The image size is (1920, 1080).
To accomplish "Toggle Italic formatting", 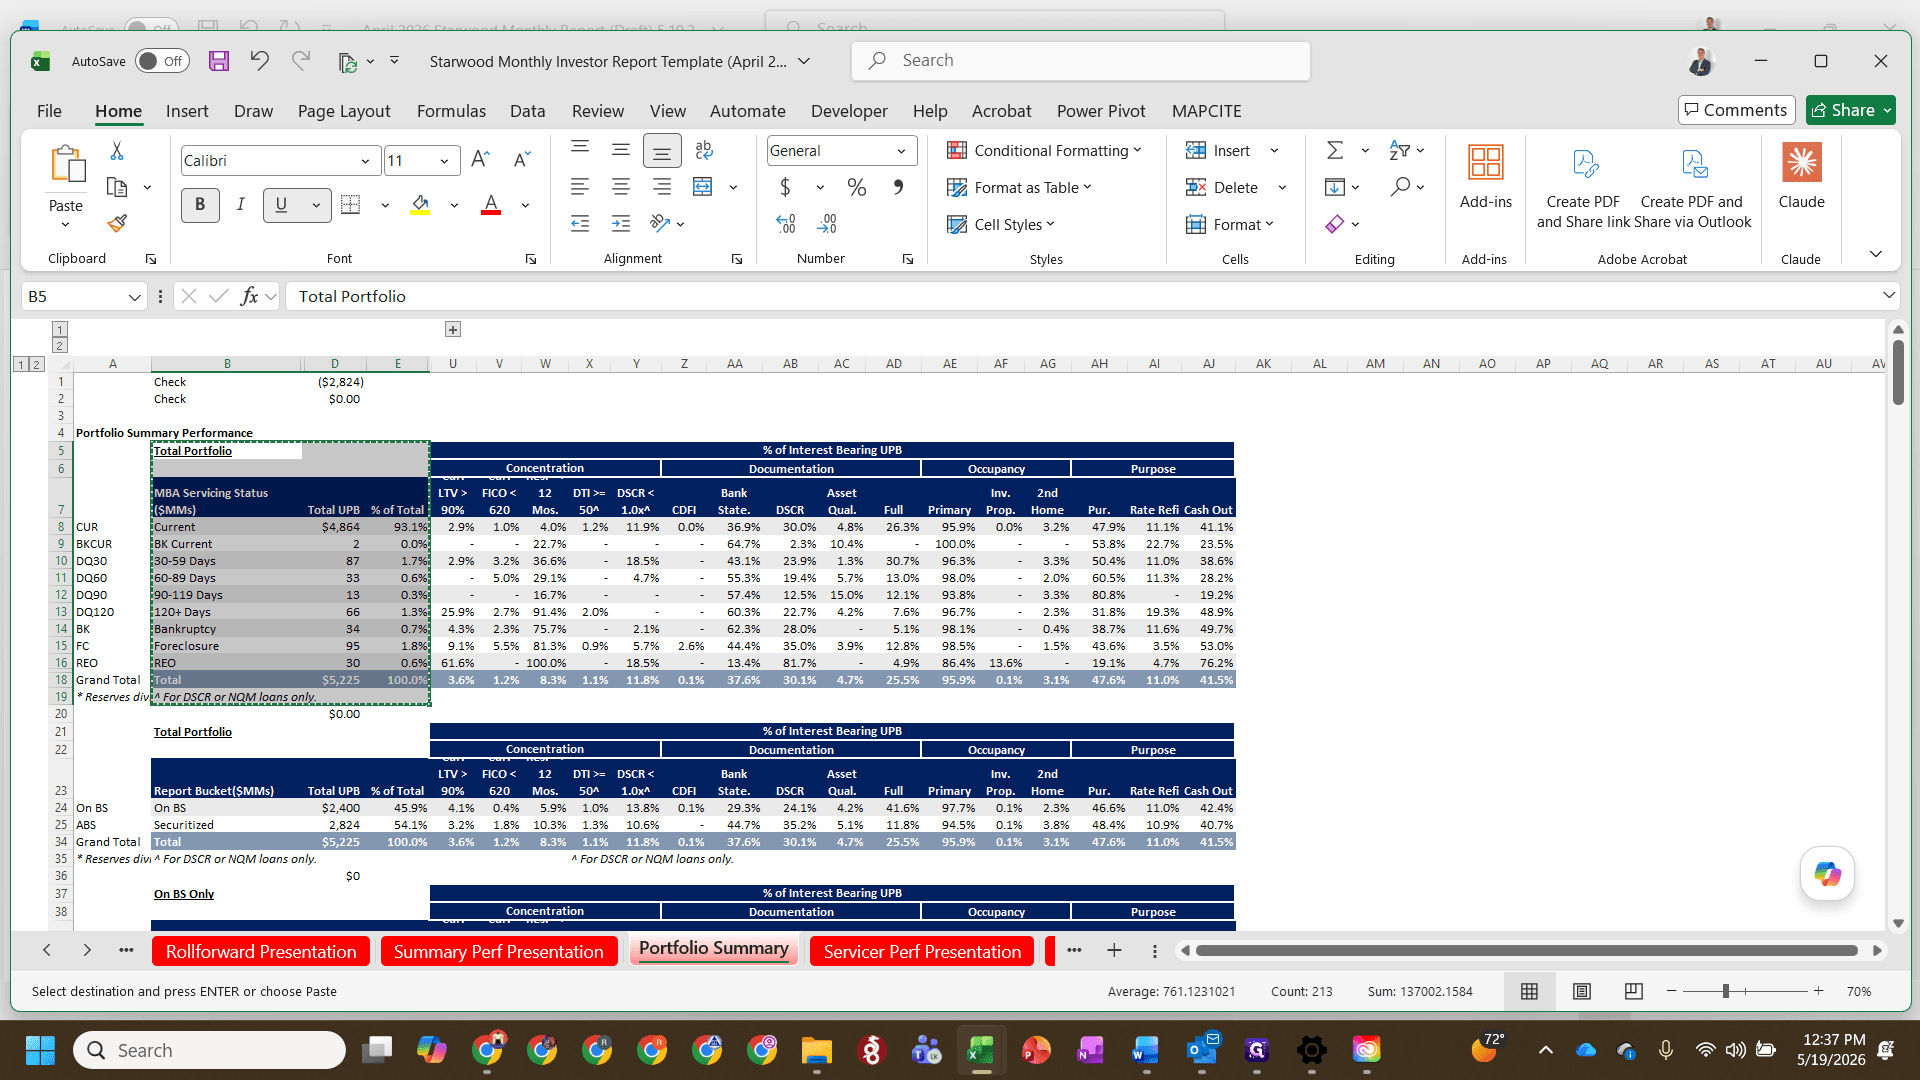I will point(241,205).
